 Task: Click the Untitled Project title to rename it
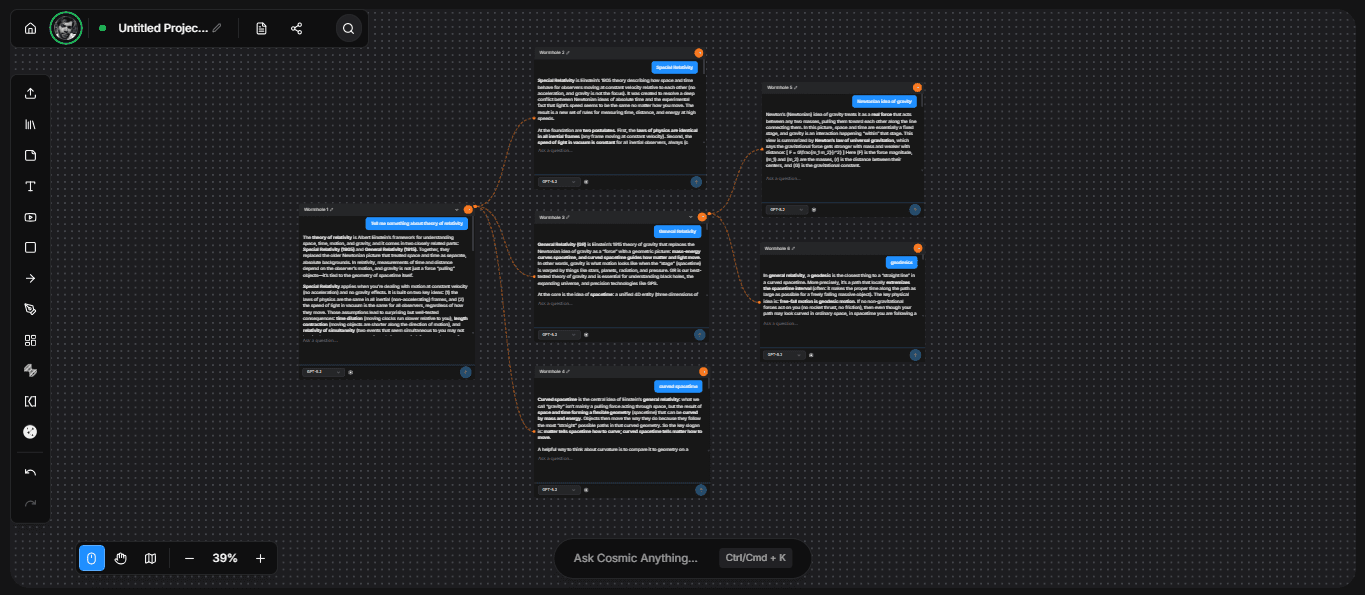point(165,28)
